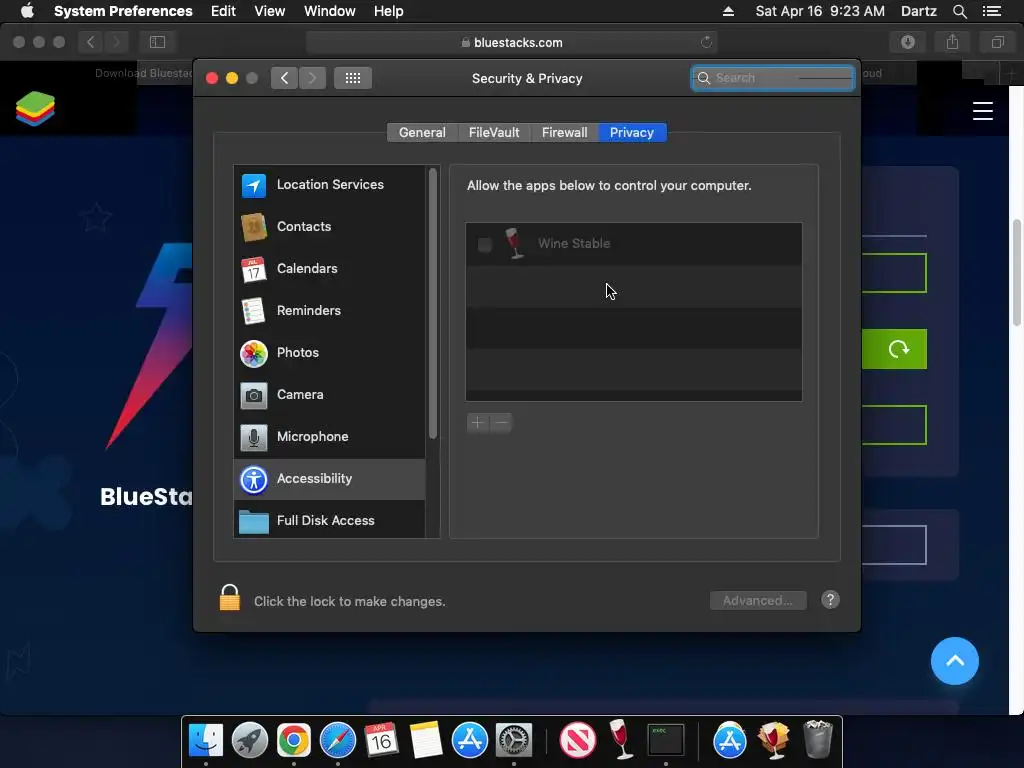
Task: Open Spotlight search in menu bar
Action: [x=959, y=11]
